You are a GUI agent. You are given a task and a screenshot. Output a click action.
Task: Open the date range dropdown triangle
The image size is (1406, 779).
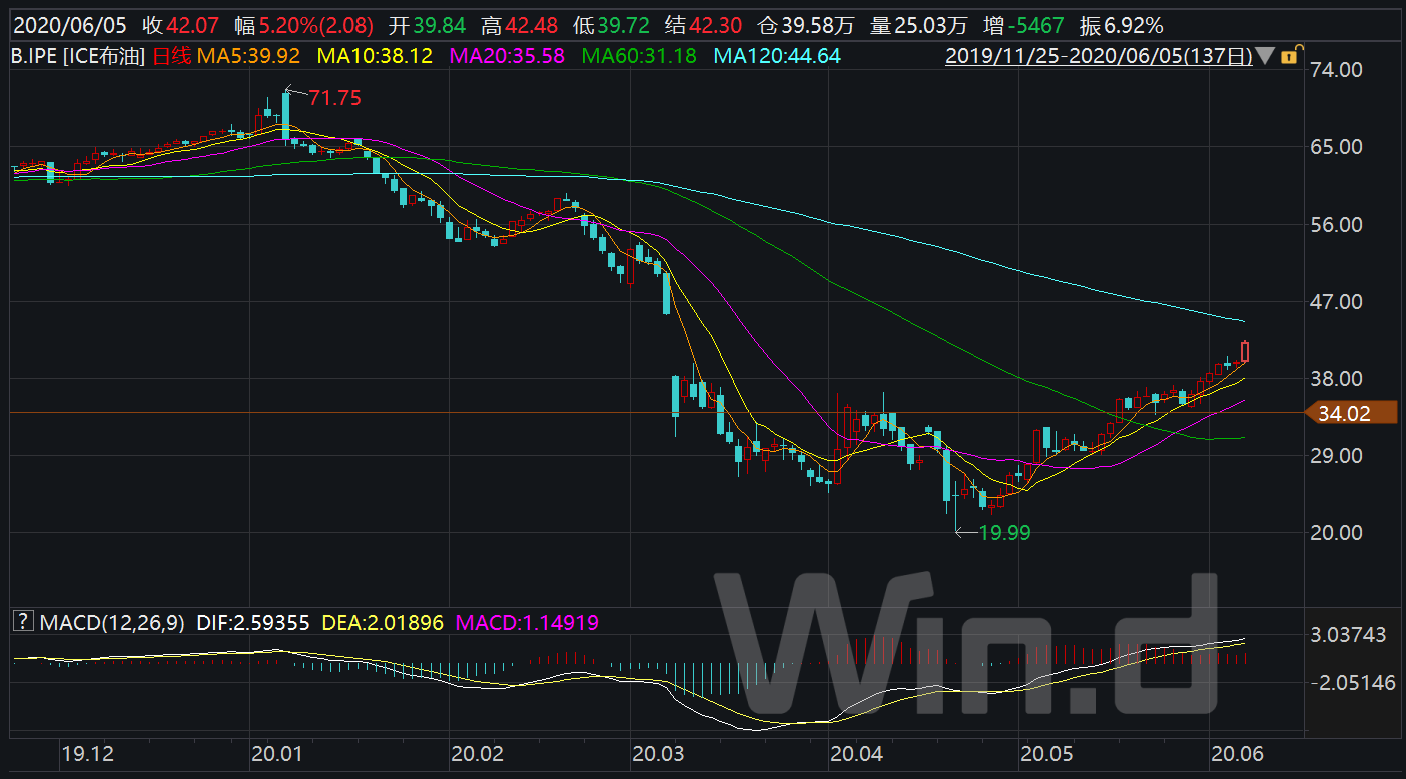pos(1266,57)
